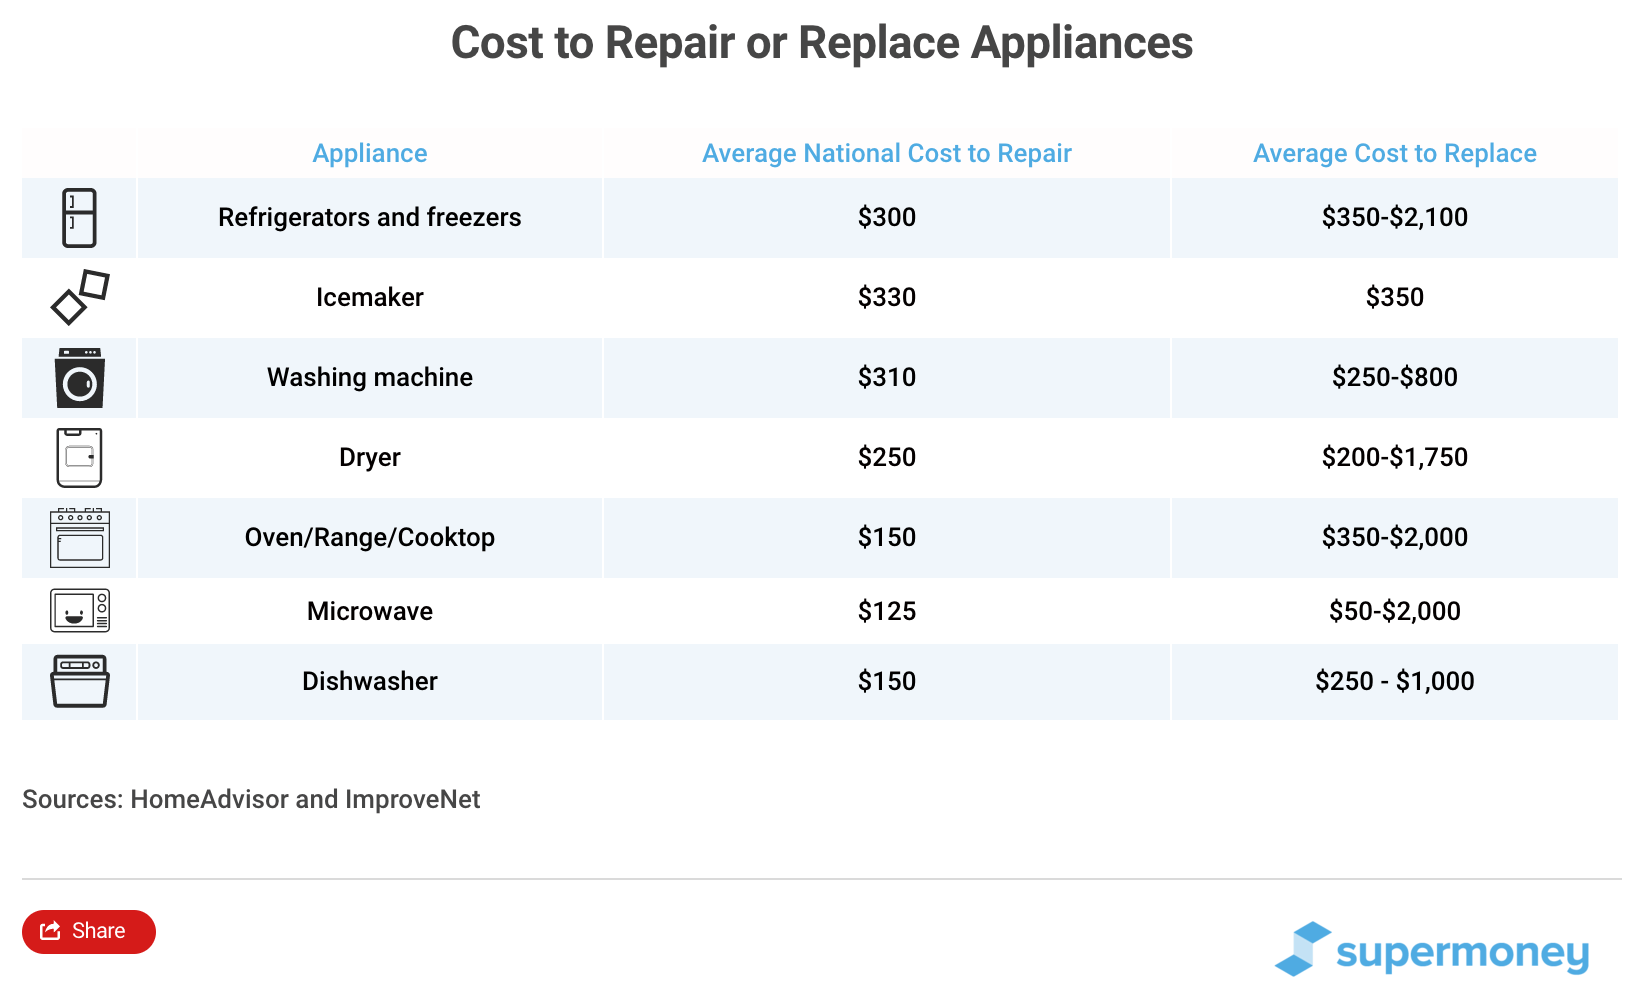The height and width of the screenshot is (998, 1646).
Task: Click the Average Cost to Replace column header
Action: click(1394, 153)
